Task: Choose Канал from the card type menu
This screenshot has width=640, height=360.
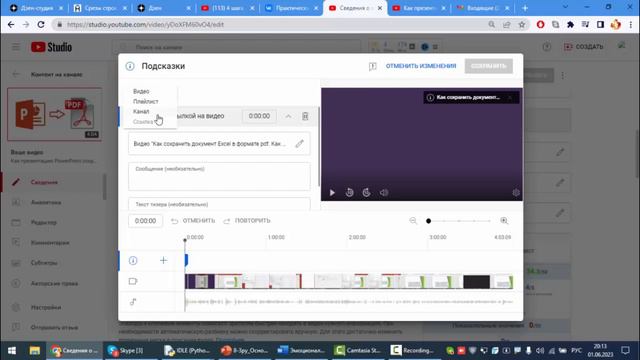Action: point(141,111)
